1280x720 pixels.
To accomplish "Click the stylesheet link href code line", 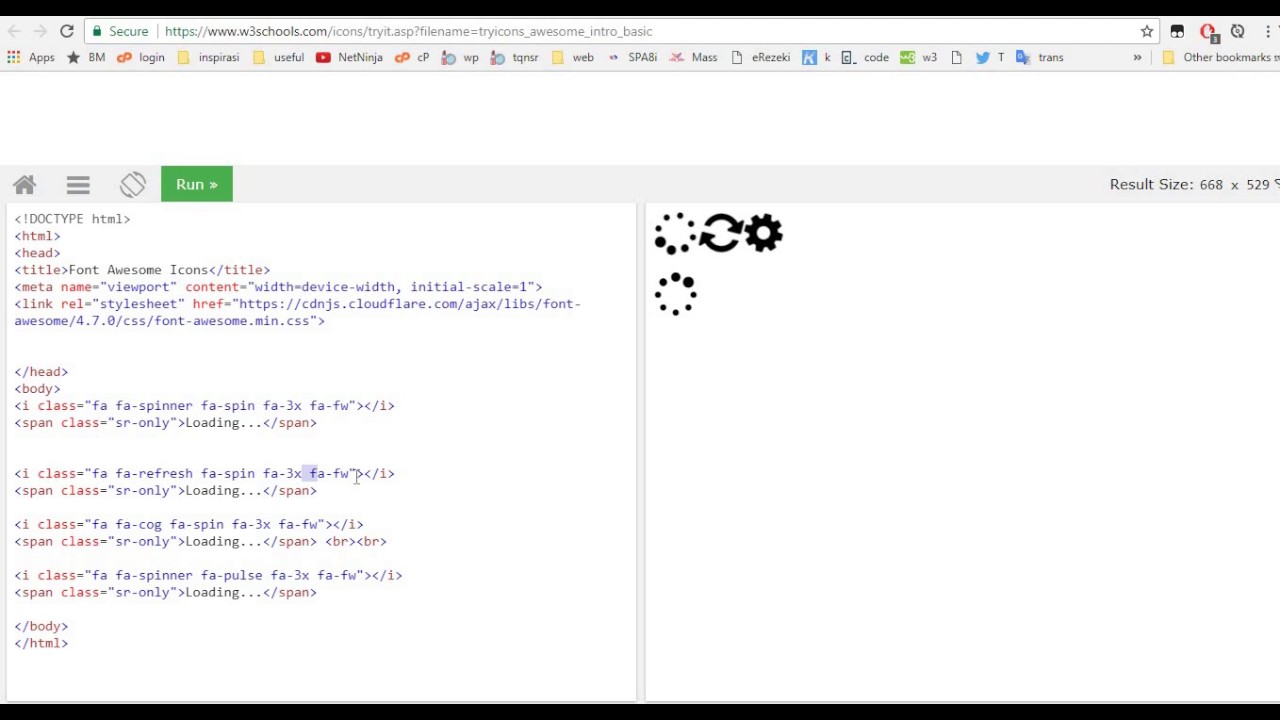I will click(x=297, y=312).
